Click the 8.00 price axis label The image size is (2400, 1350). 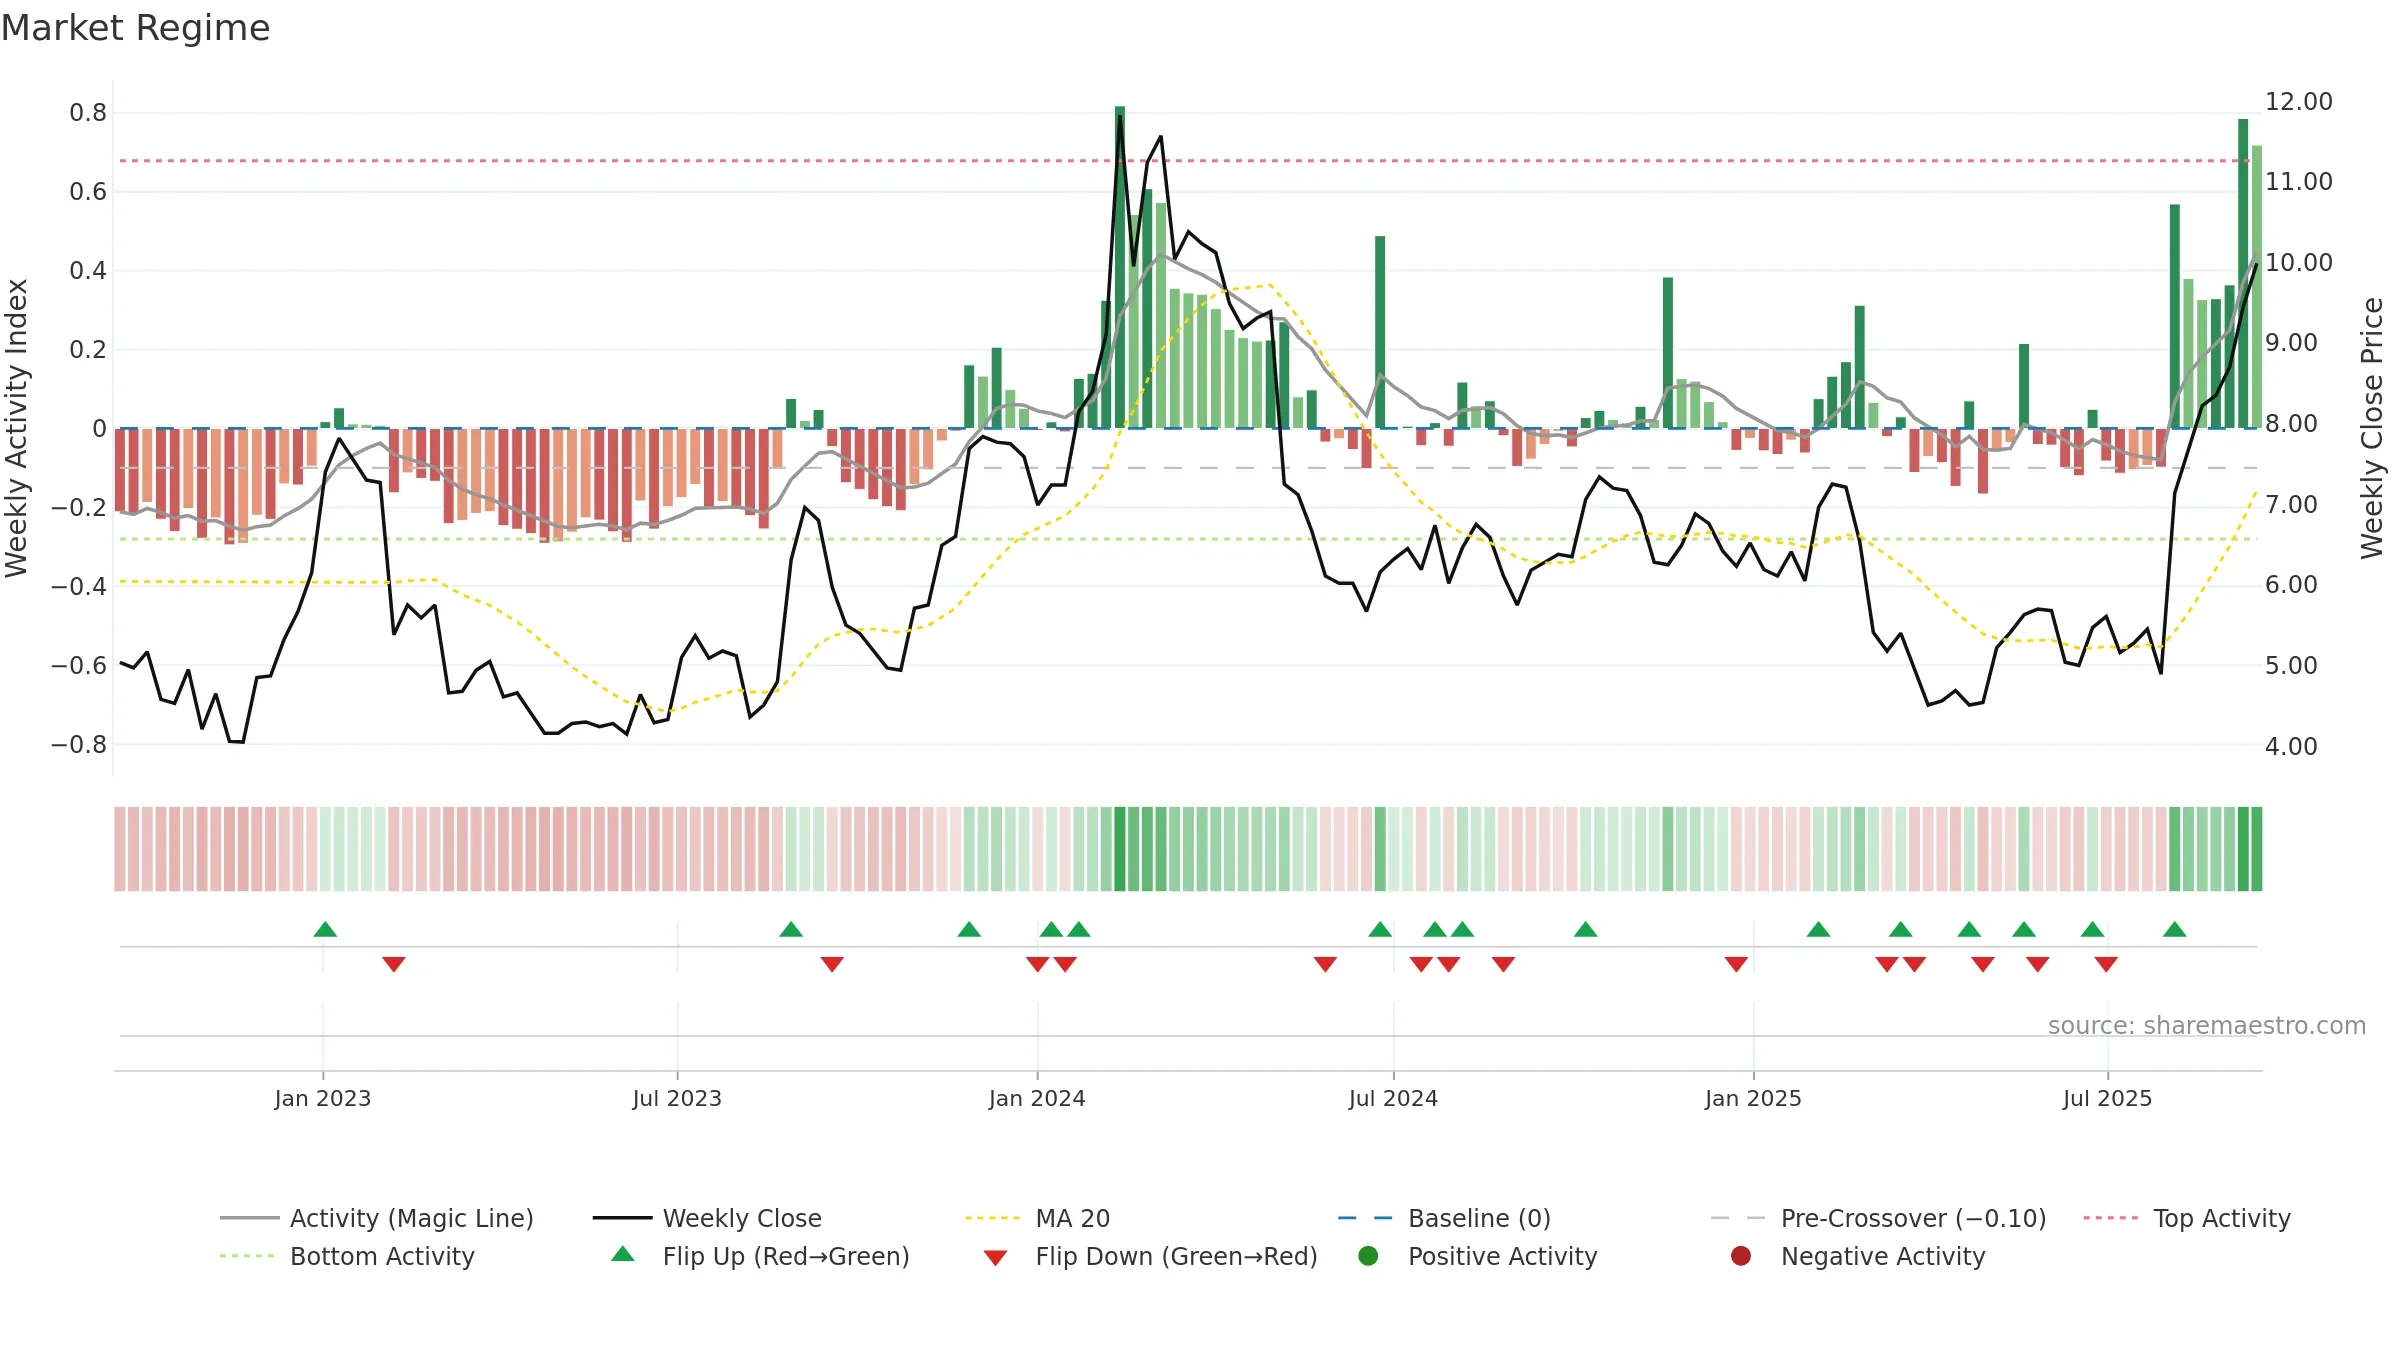(2291, 424)
